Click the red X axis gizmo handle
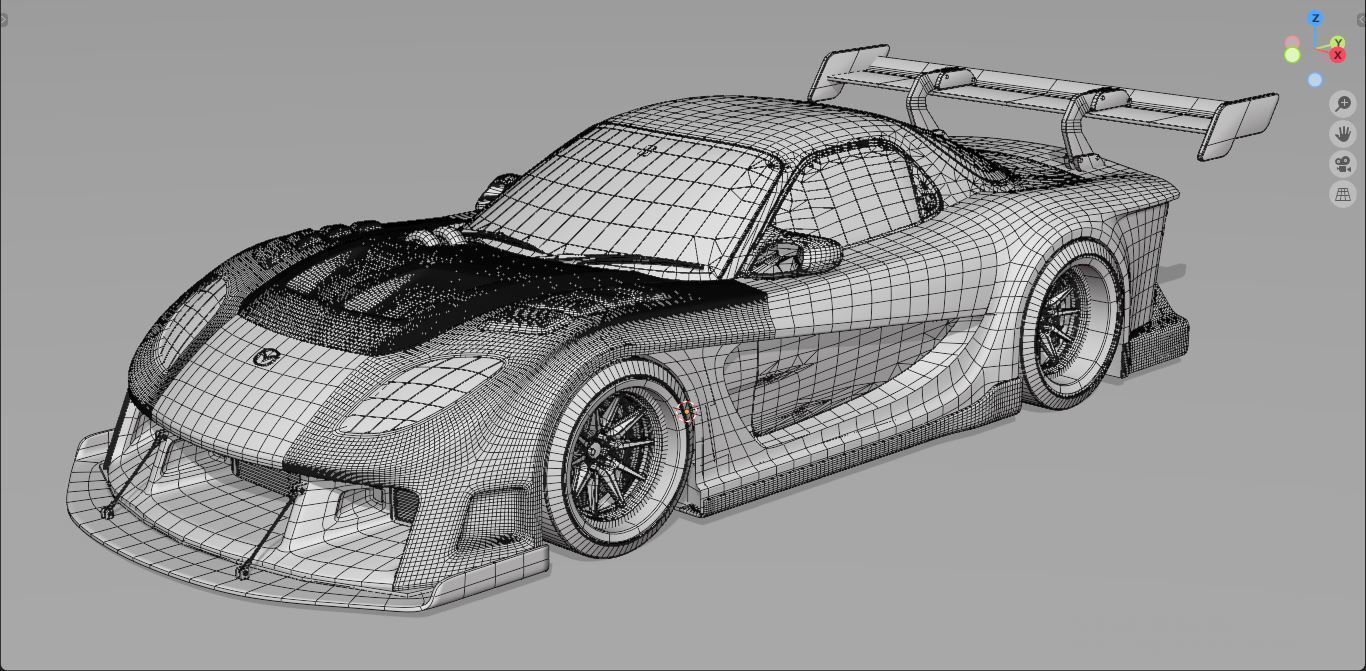 [x=1337, y=55]
